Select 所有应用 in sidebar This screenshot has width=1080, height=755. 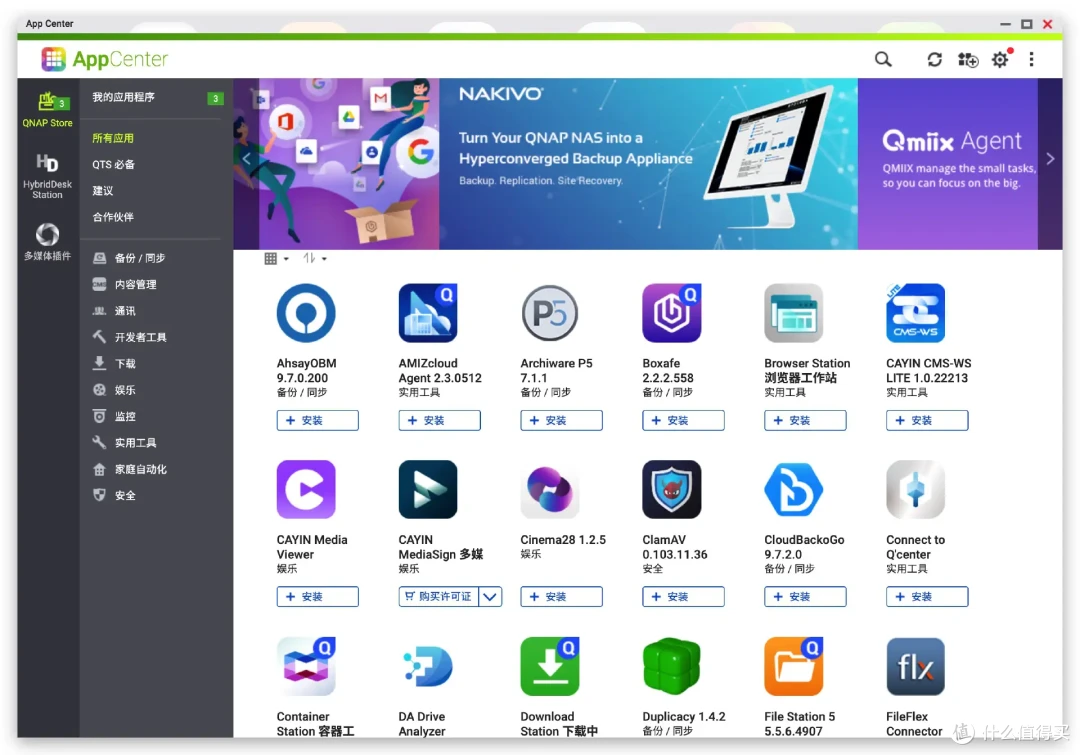pyautogui.click(x=113, y=138)
